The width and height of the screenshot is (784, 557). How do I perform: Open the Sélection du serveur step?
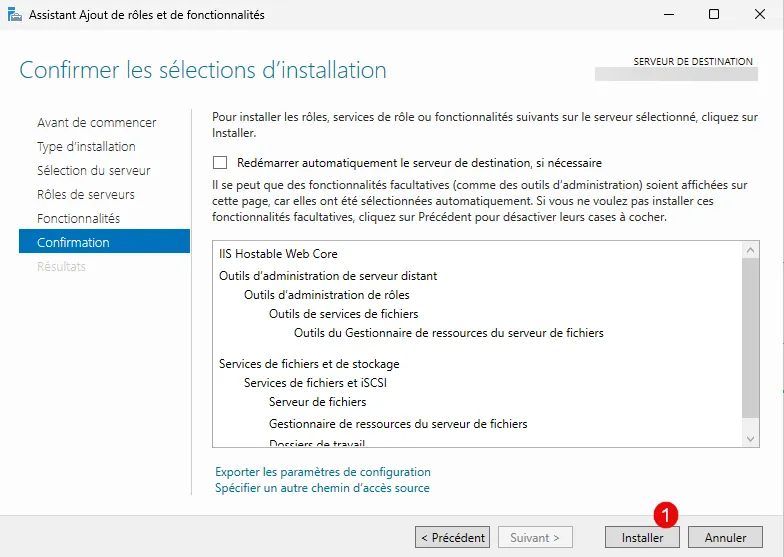click(x=93, y=171)
